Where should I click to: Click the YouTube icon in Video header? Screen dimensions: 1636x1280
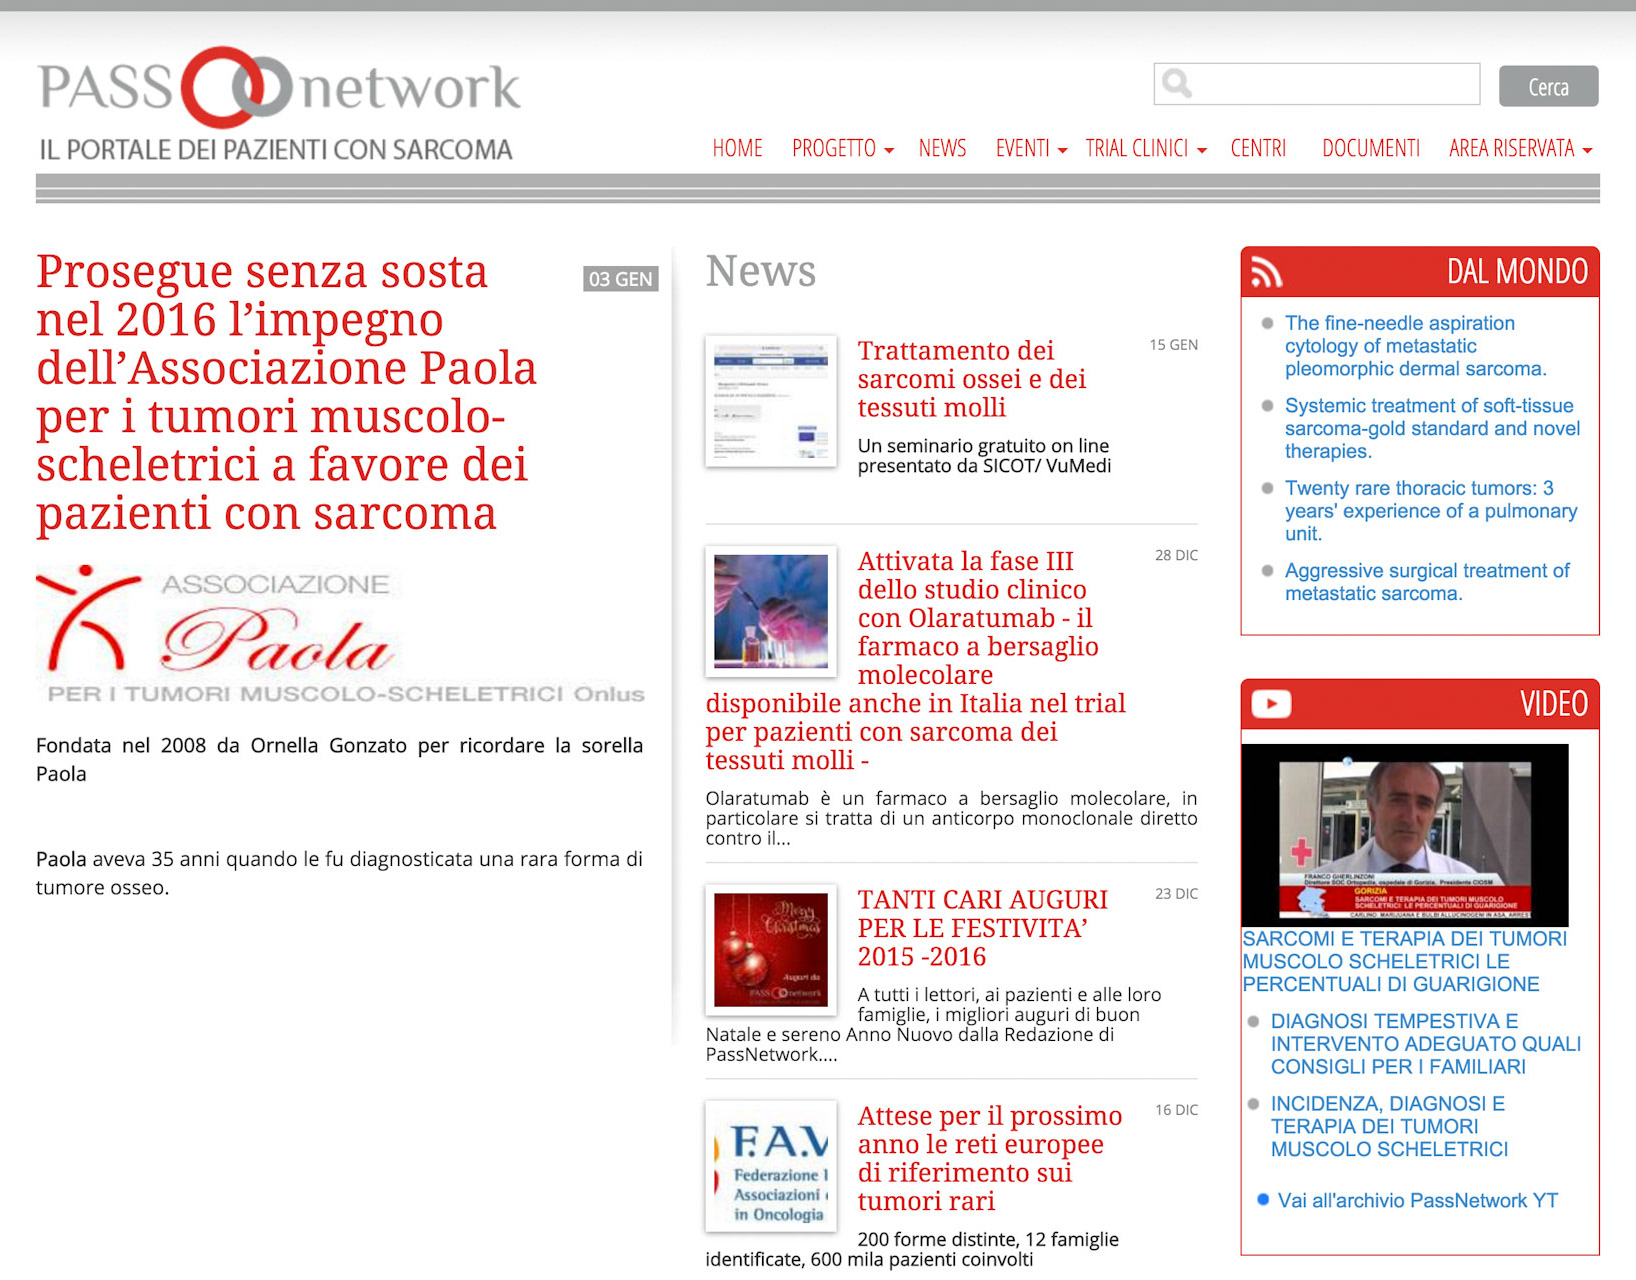pos(1271,704)
